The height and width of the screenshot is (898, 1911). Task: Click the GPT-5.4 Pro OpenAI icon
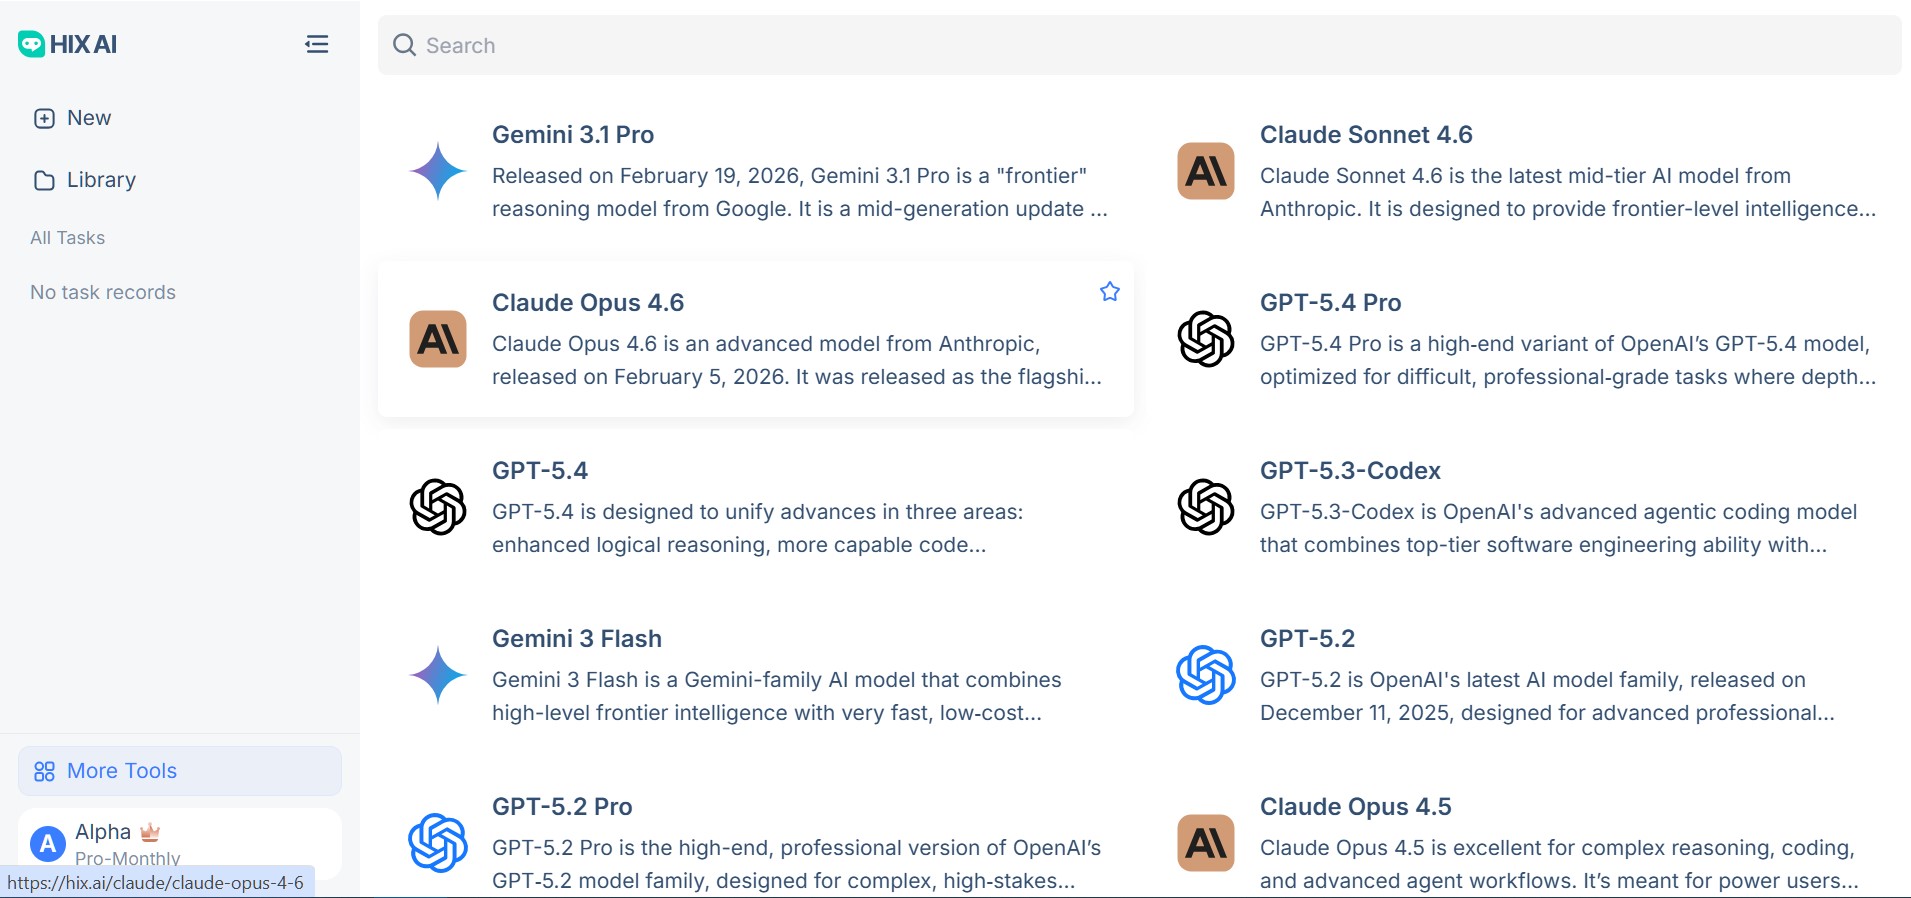click(1205, 339)
